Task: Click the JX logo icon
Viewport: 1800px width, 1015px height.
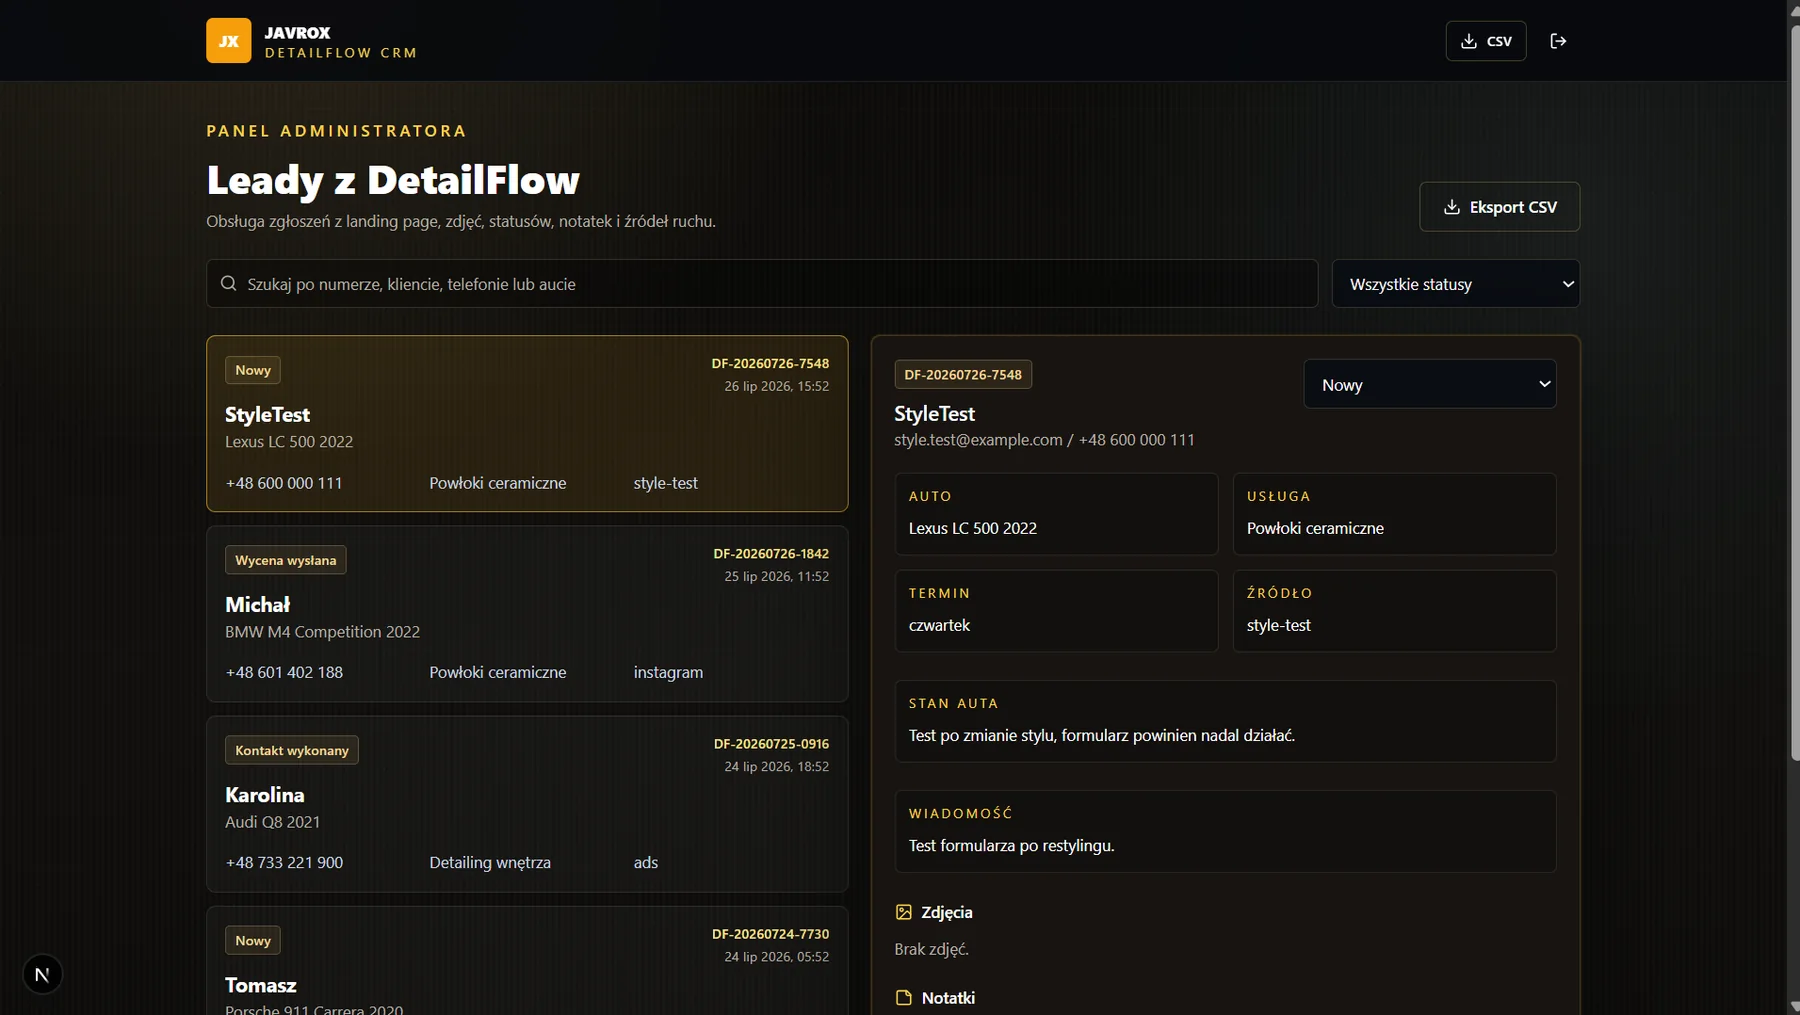Action: 228,41
